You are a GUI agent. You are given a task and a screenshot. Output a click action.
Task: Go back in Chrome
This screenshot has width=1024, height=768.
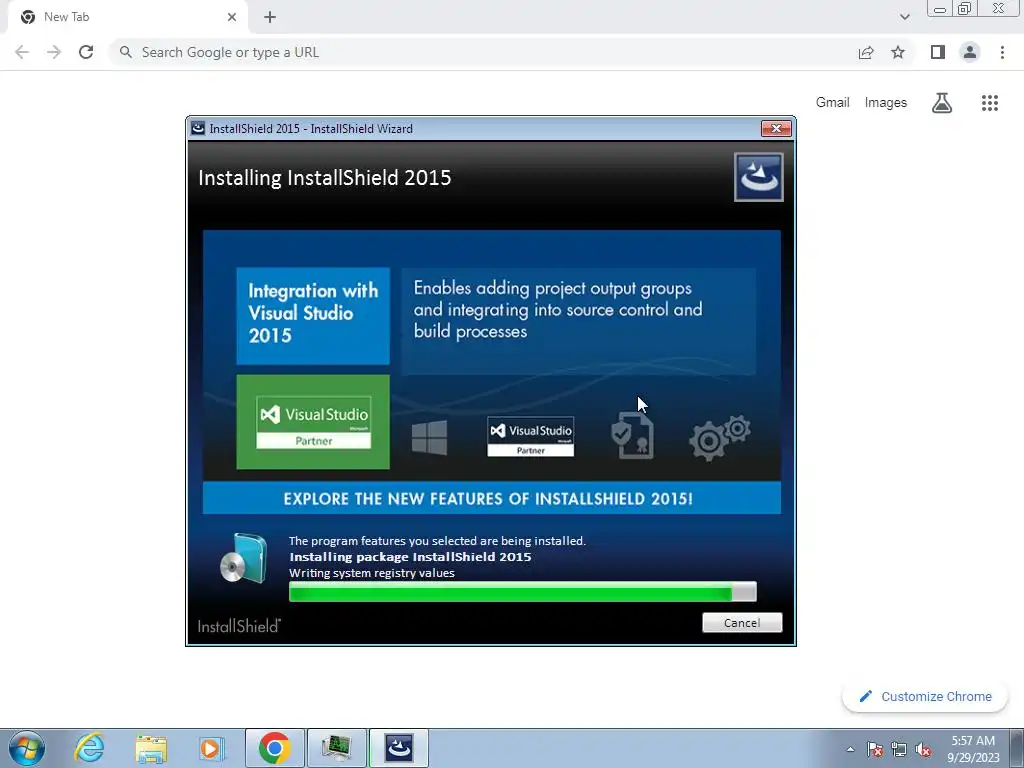coord(22,52)
